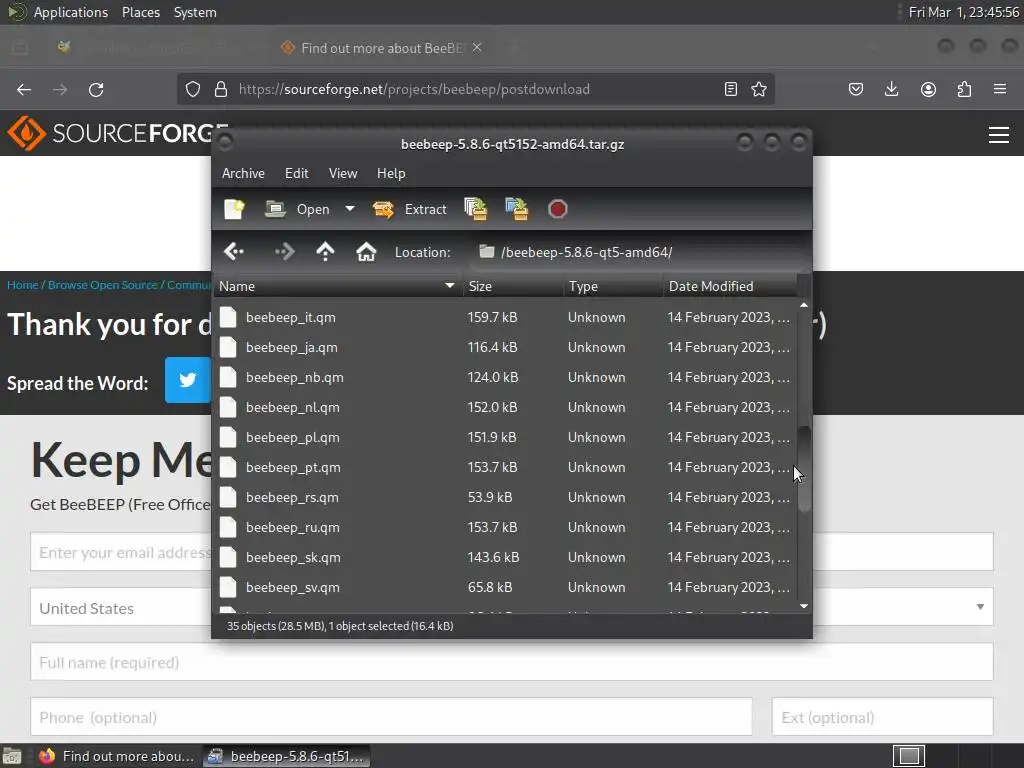The height and width of the screenshot is (768, 1024).
Task: Open the Firefox Downloads panel
Action: click(x=891, y=89)
